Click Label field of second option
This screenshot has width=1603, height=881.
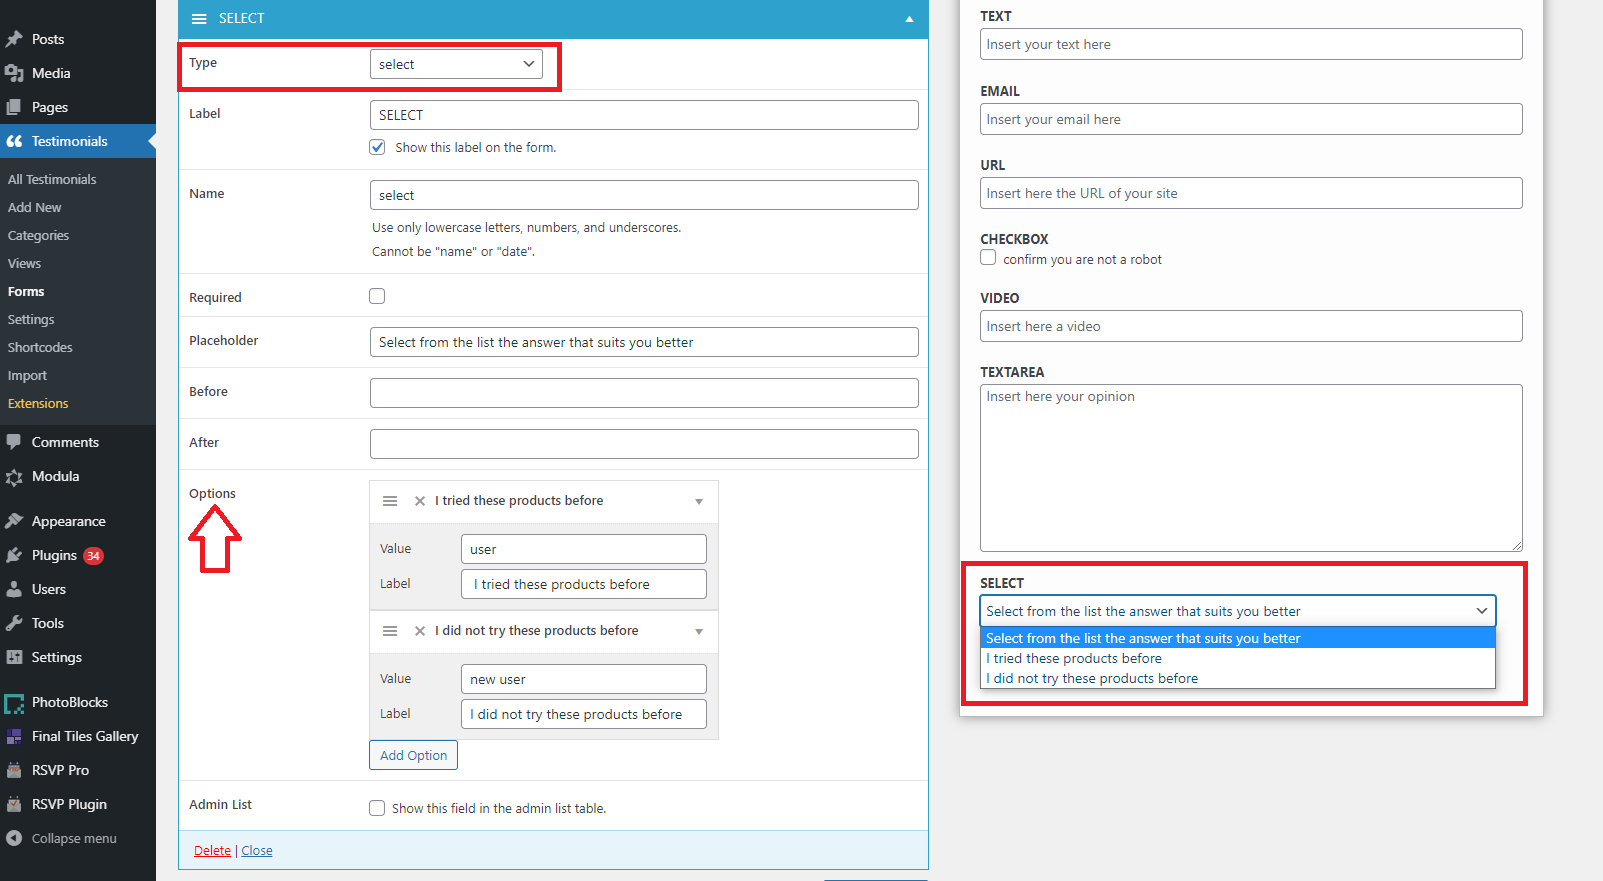point(584,714)
